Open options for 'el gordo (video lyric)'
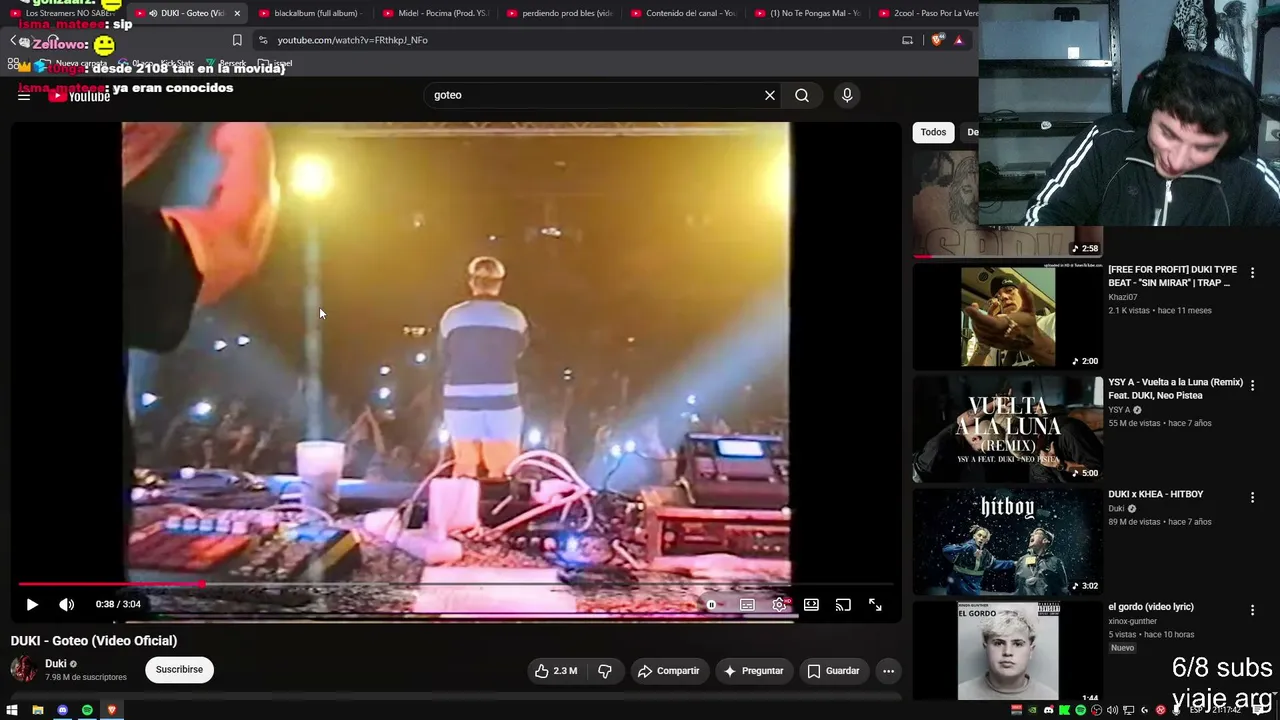1280x720 pixels. [x=1252, y=610]
